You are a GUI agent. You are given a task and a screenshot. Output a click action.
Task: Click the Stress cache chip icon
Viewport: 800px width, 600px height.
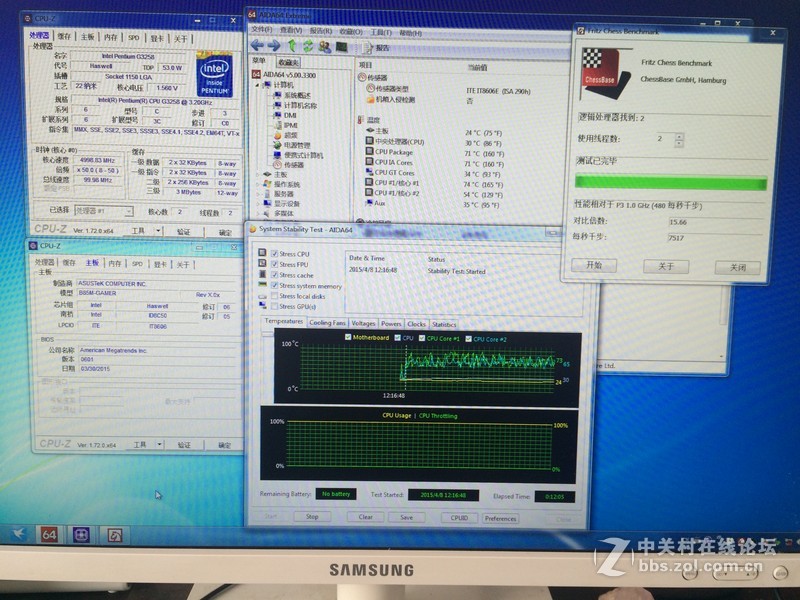click(262, 274)
